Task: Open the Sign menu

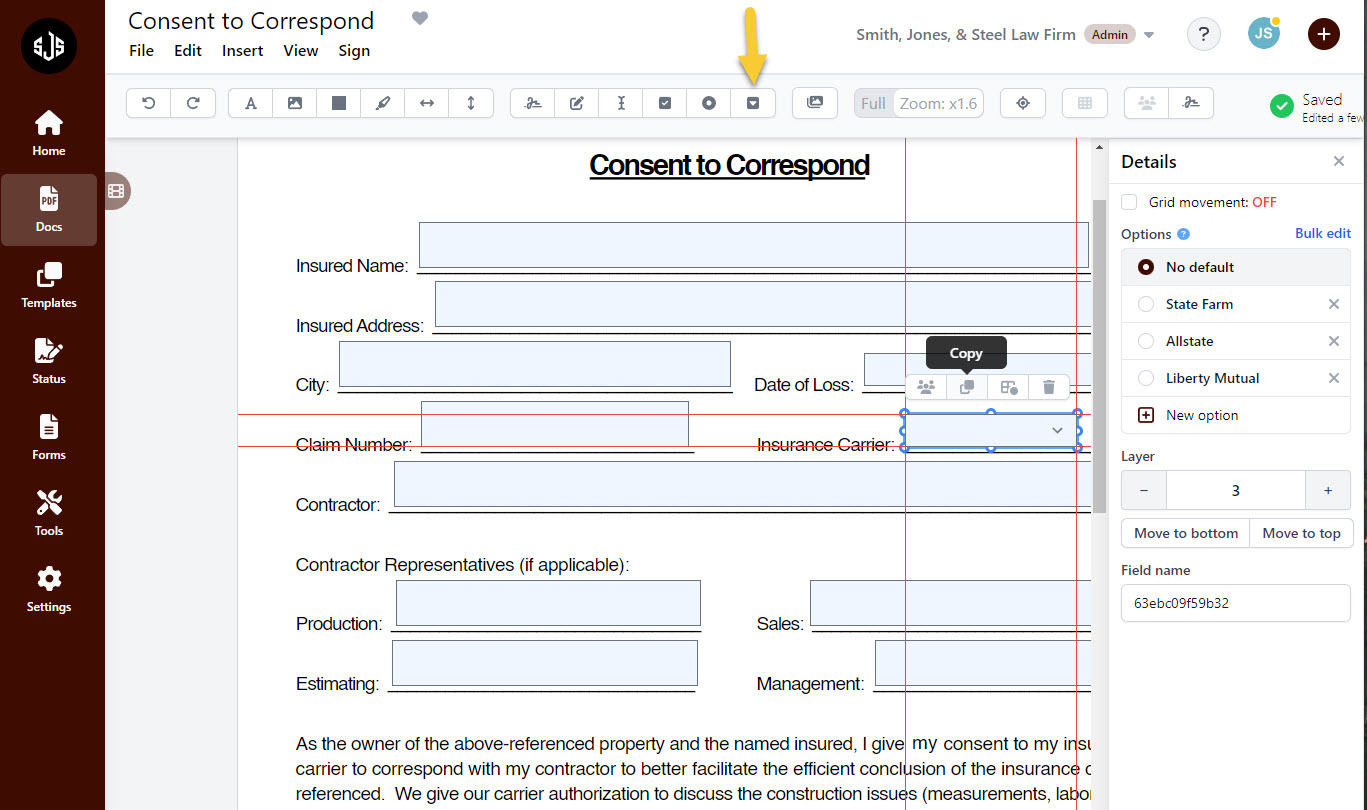Action: pos(354,50)
